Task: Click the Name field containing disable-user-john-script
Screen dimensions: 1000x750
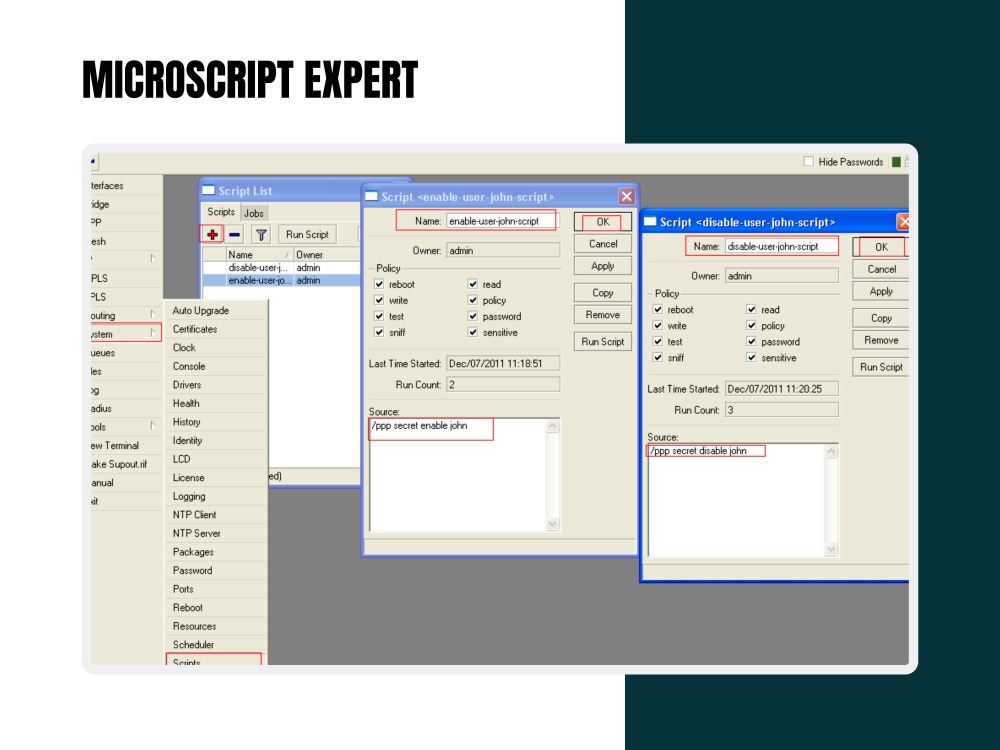Action: click(x=781, y=246)
